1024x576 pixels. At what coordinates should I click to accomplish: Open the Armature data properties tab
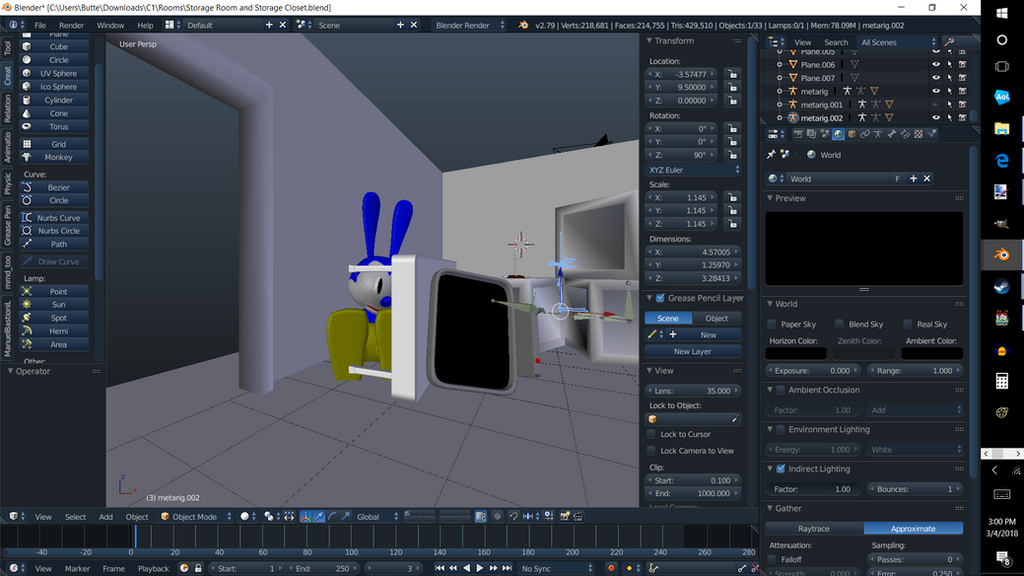[878, 134]
